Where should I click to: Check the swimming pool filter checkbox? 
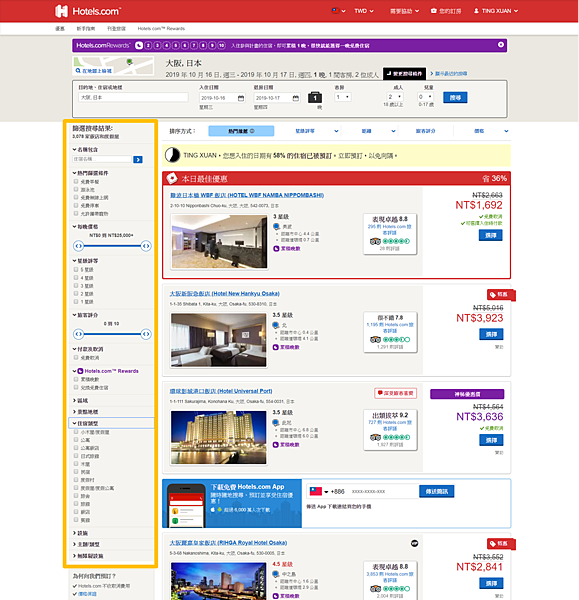tap(76, 189)
